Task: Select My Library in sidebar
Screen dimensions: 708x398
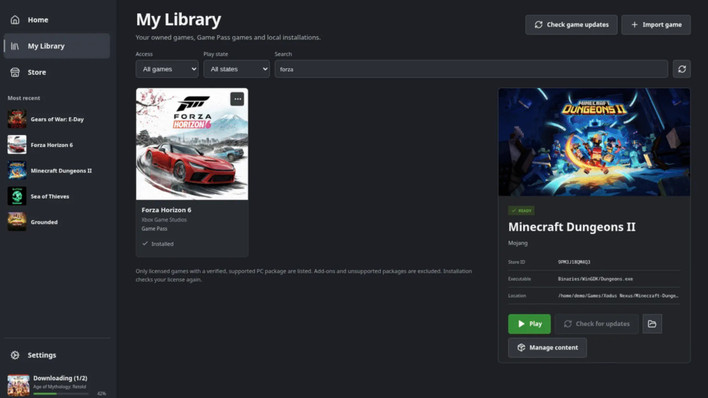Action: coord(56,46)
